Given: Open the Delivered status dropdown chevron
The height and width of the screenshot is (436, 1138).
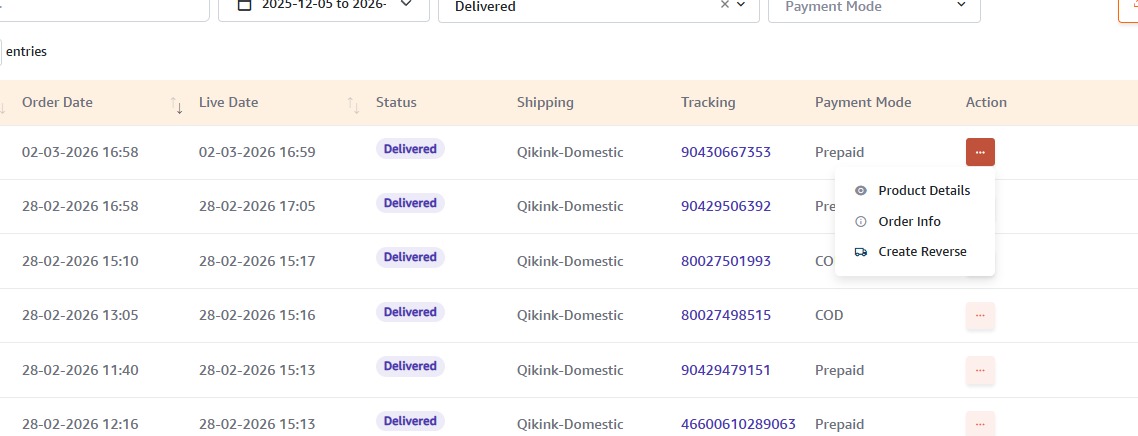Looking at the screenshot, I should tap(741, 5).
